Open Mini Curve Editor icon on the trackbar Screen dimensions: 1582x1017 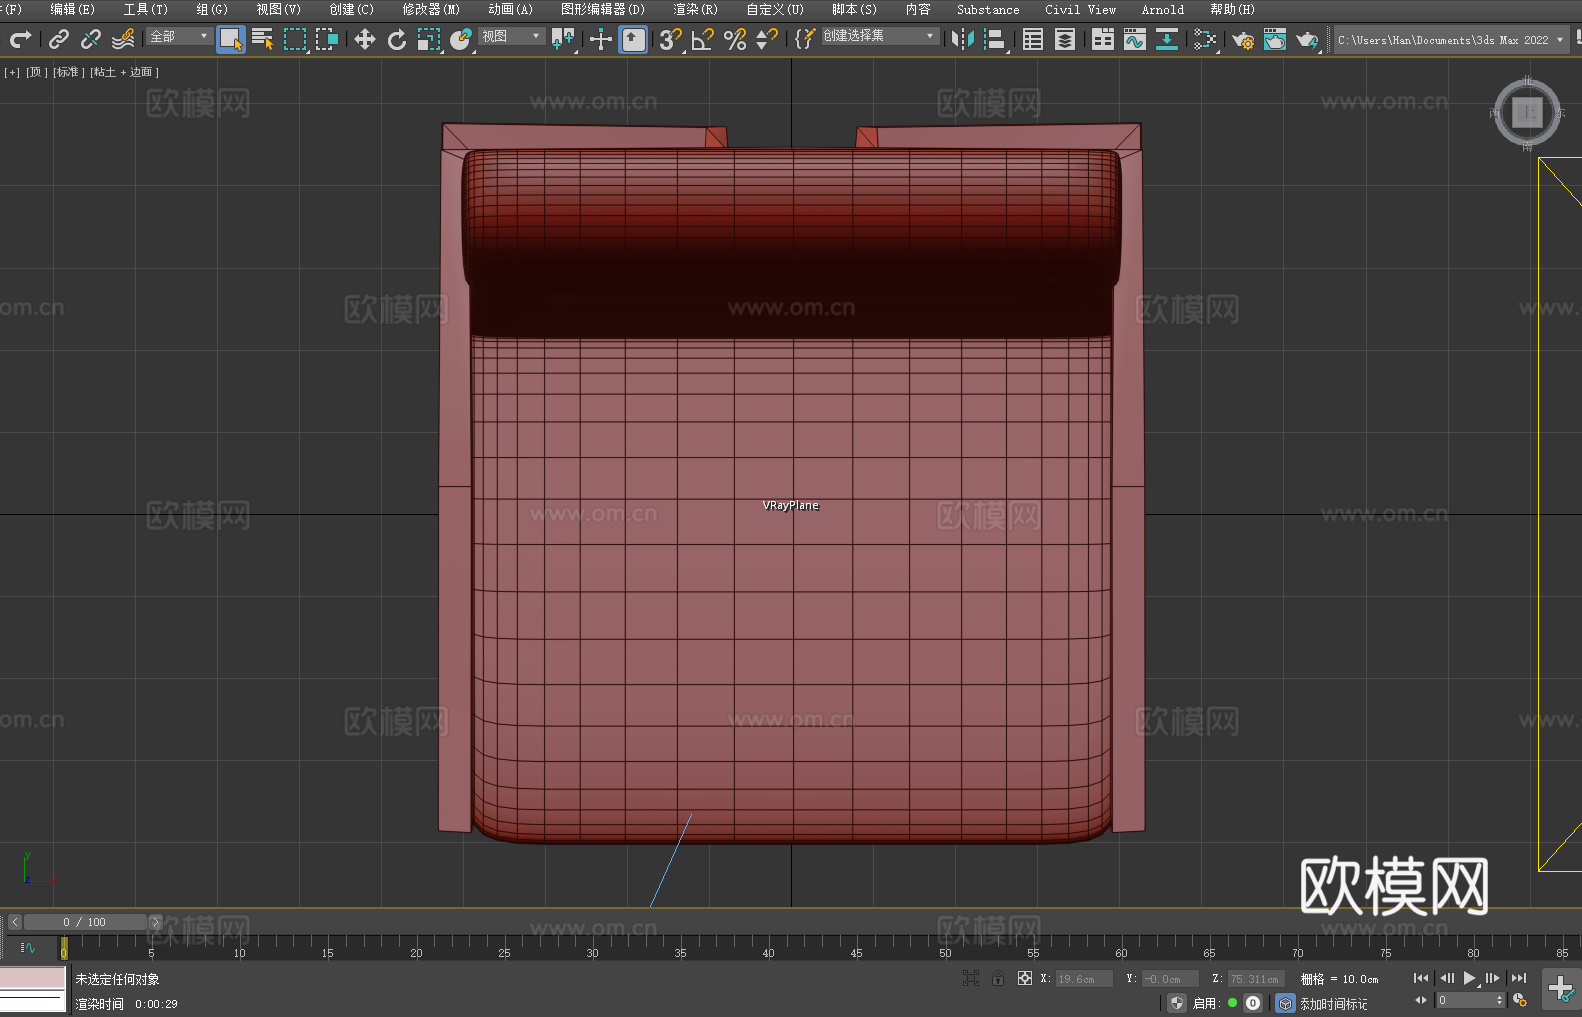coord(27,947)
